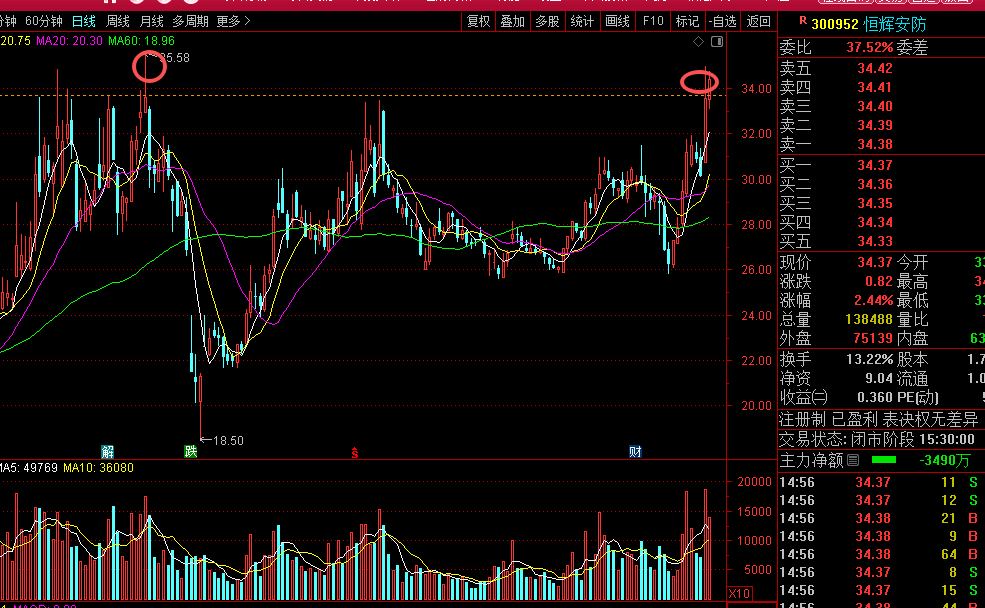This screenshot has width=985, height=608.
Task: Click the 返回 back button
Action: coord(758,21)
